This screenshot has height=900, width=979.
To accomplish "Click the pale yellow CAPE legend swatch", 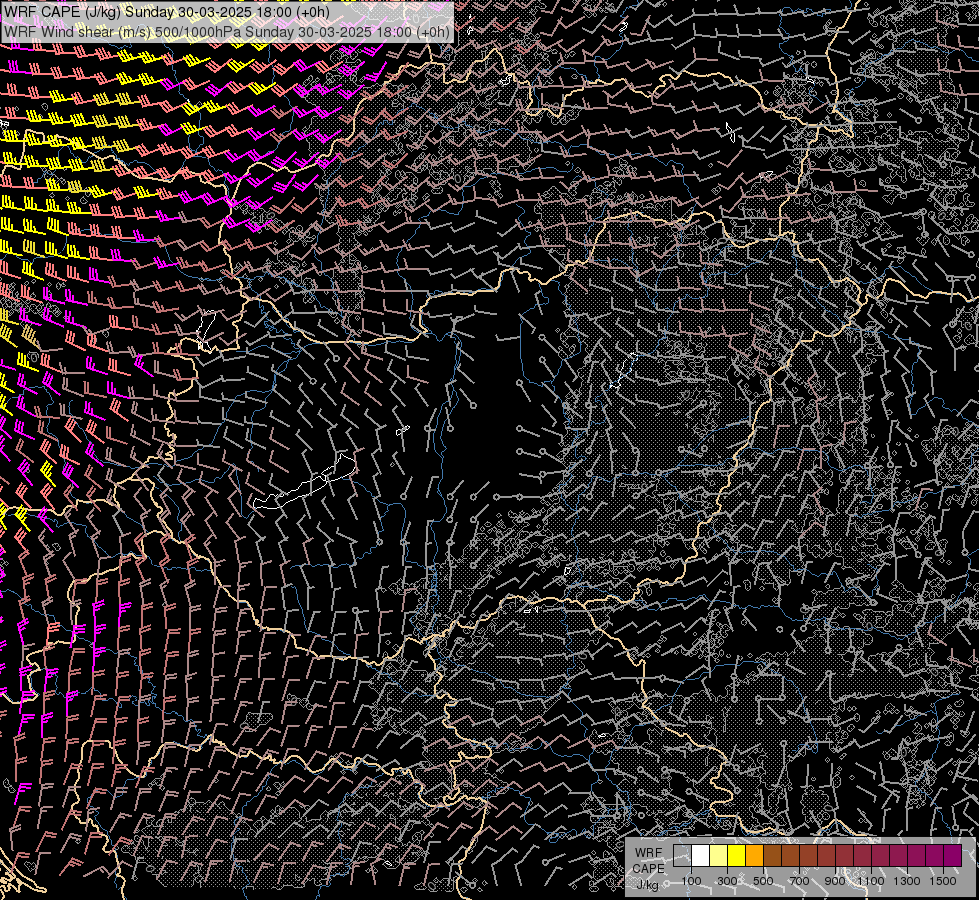I will click(719, 856).
